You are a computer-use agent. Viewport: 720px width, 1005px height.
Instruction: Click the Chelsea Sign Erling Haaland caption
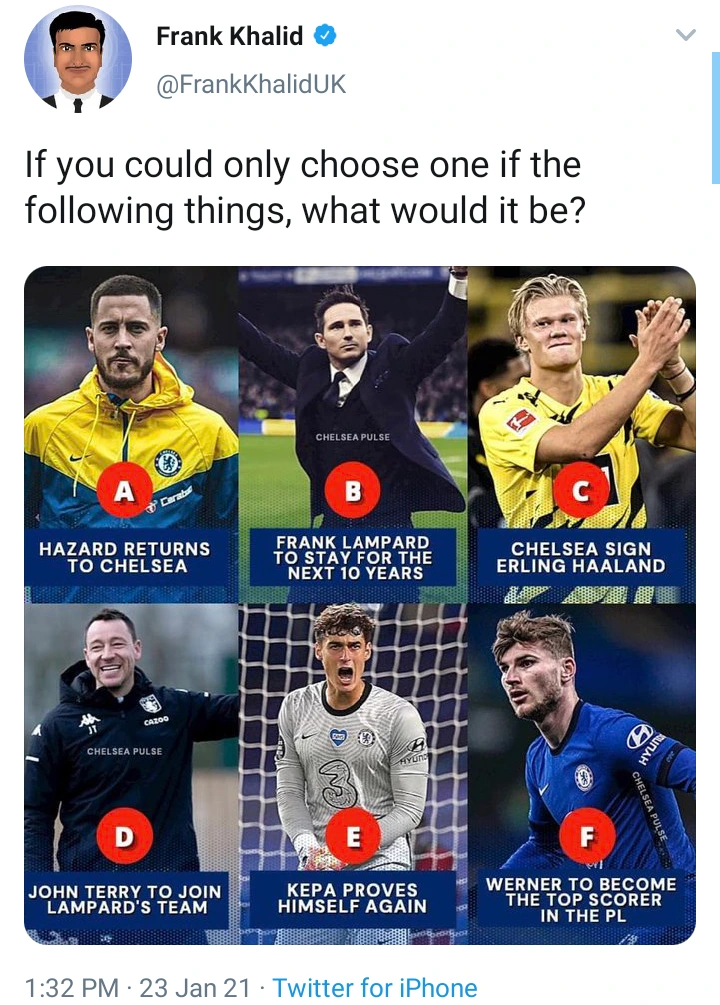pos(581,557)
